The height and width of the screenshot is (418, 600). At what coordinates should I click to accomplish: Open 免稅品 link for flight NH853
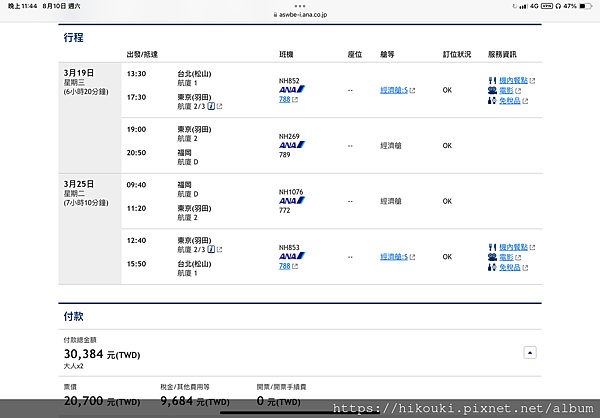tap(510, 267)
